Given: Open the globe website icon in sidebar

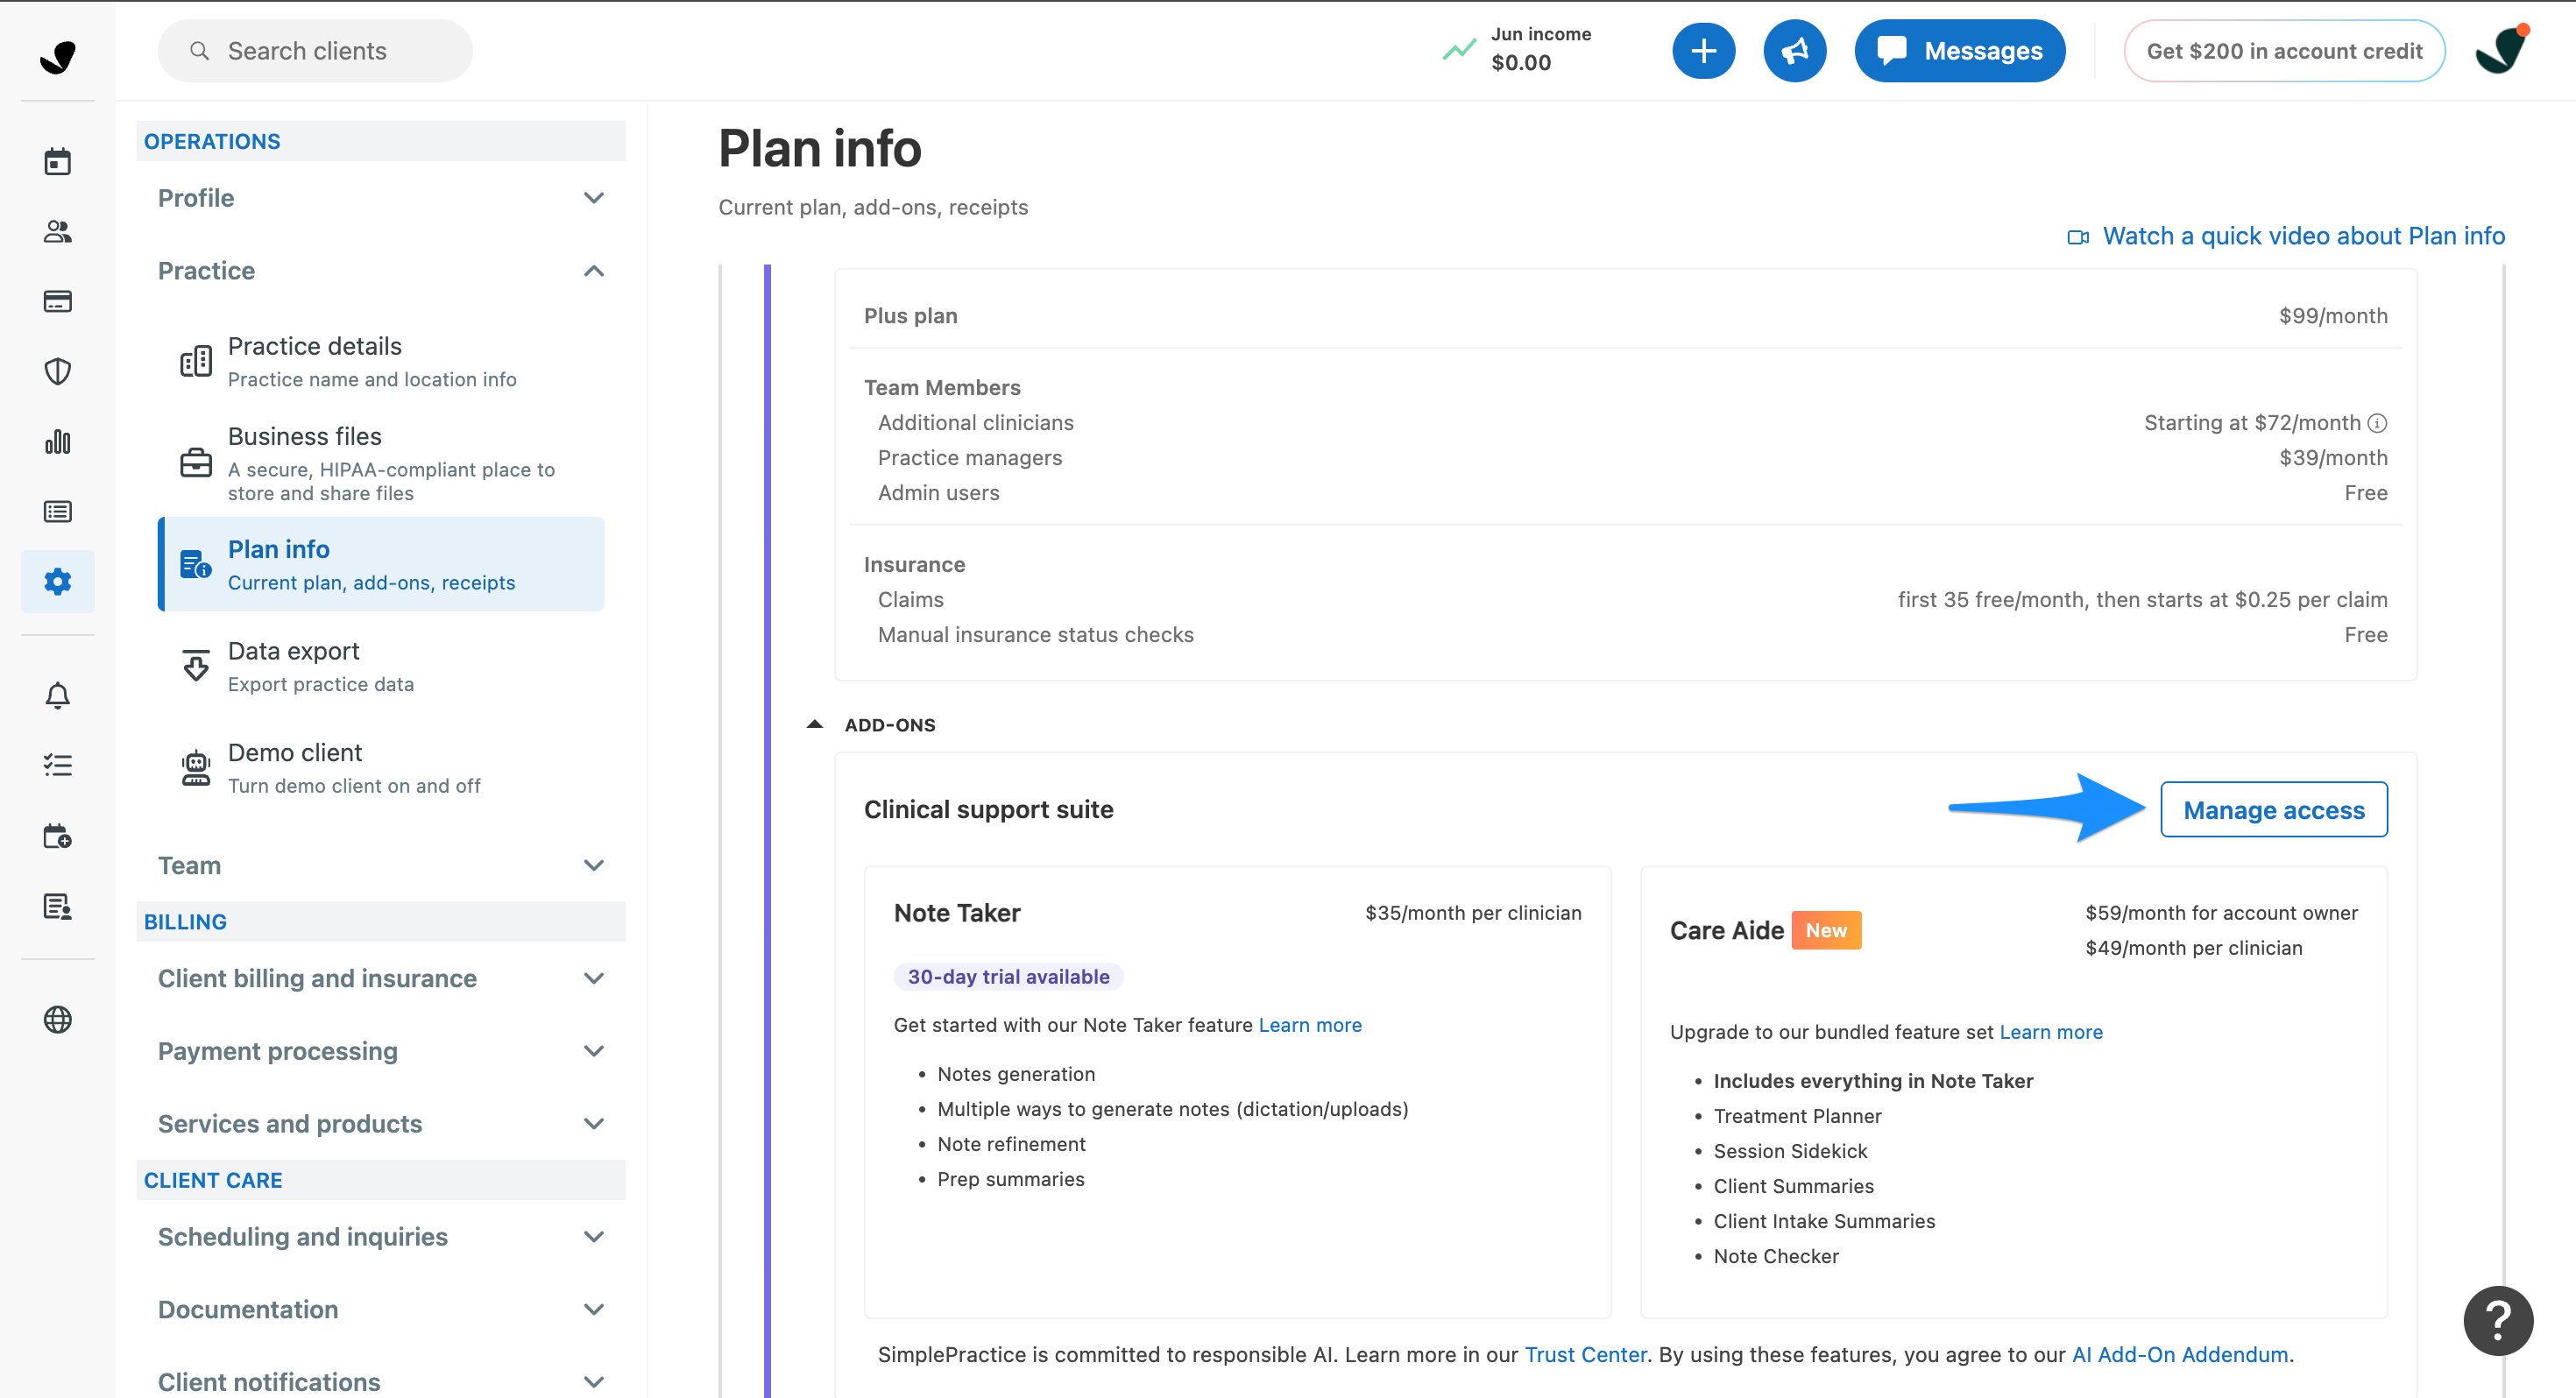Looking at the screenshot, I should (57, 1019).
